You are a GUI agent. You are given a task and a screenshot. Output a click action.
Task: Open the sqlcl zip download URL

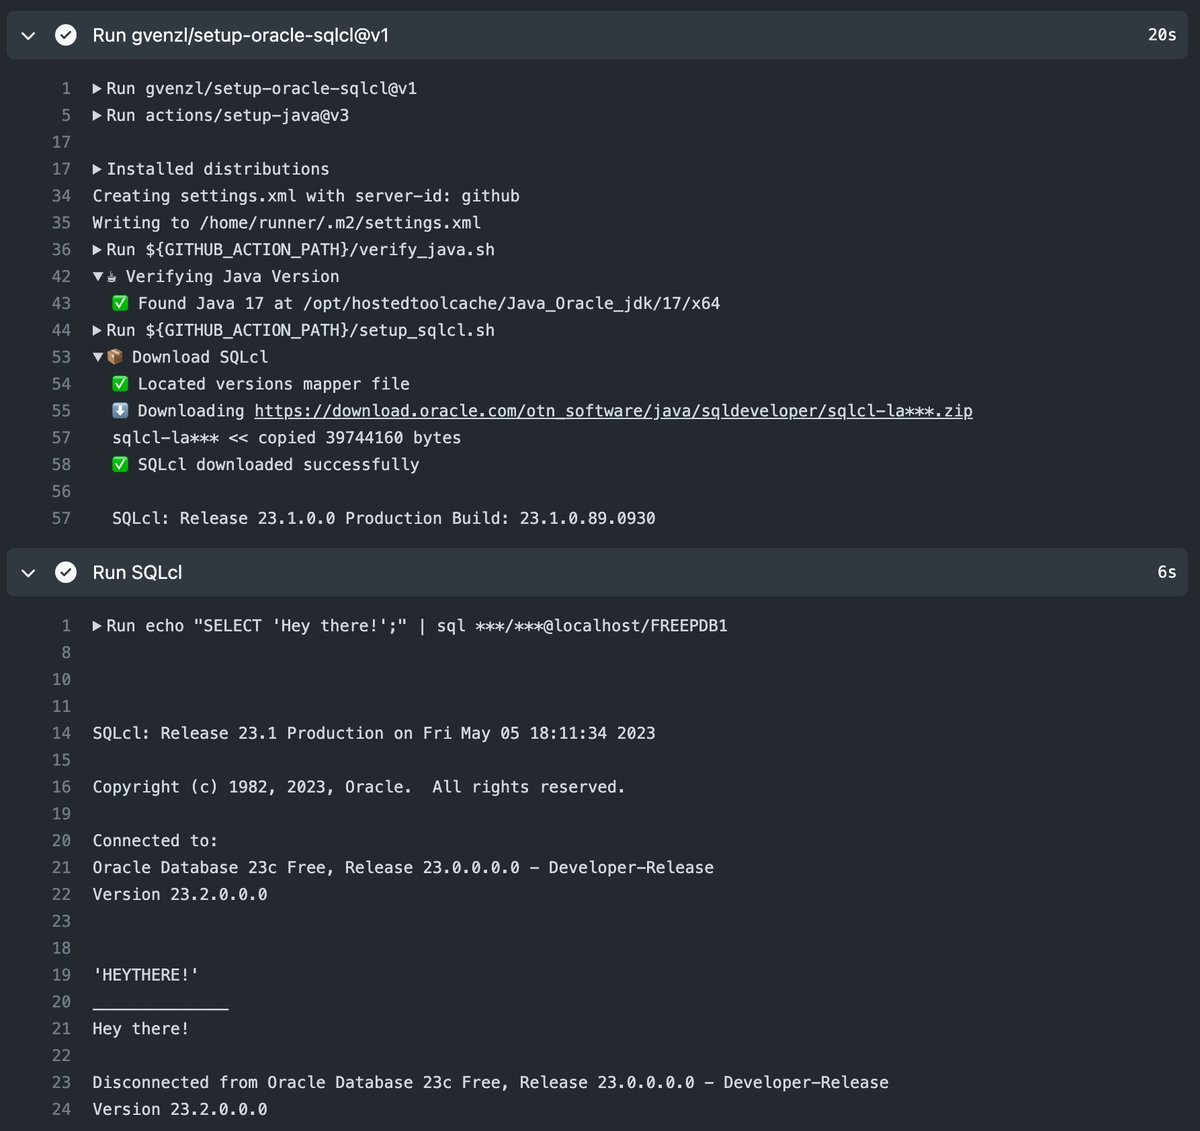613,411
